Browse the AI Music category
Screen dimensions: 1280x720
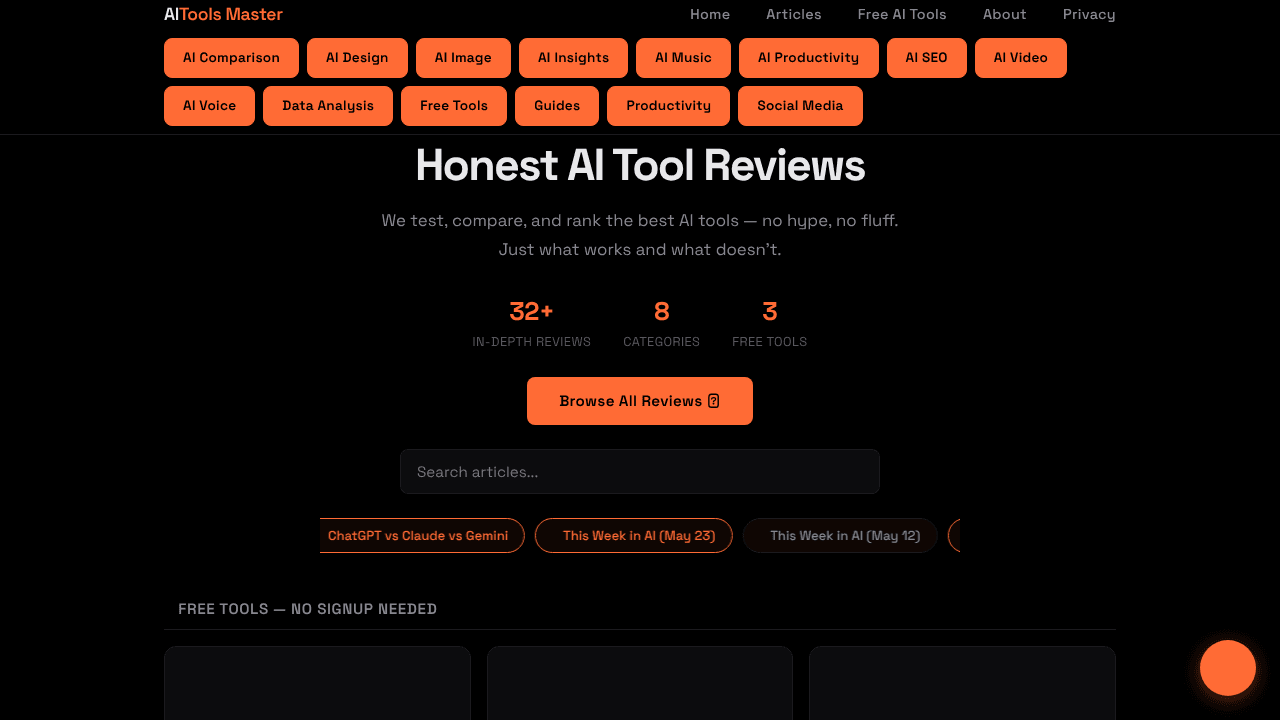pos(683,58)
